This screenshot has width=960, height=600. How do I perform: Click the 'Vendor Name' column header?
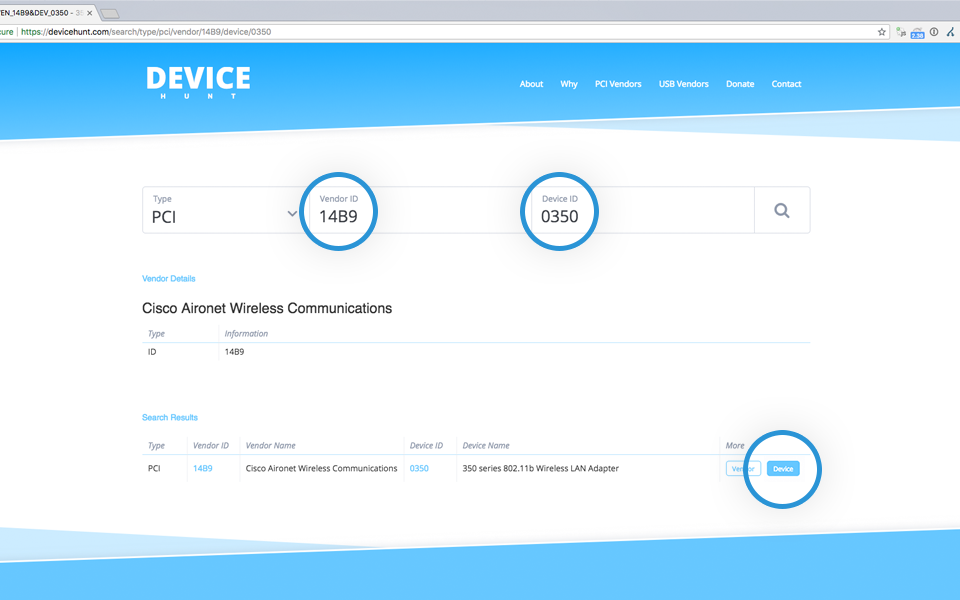point(271,446)
